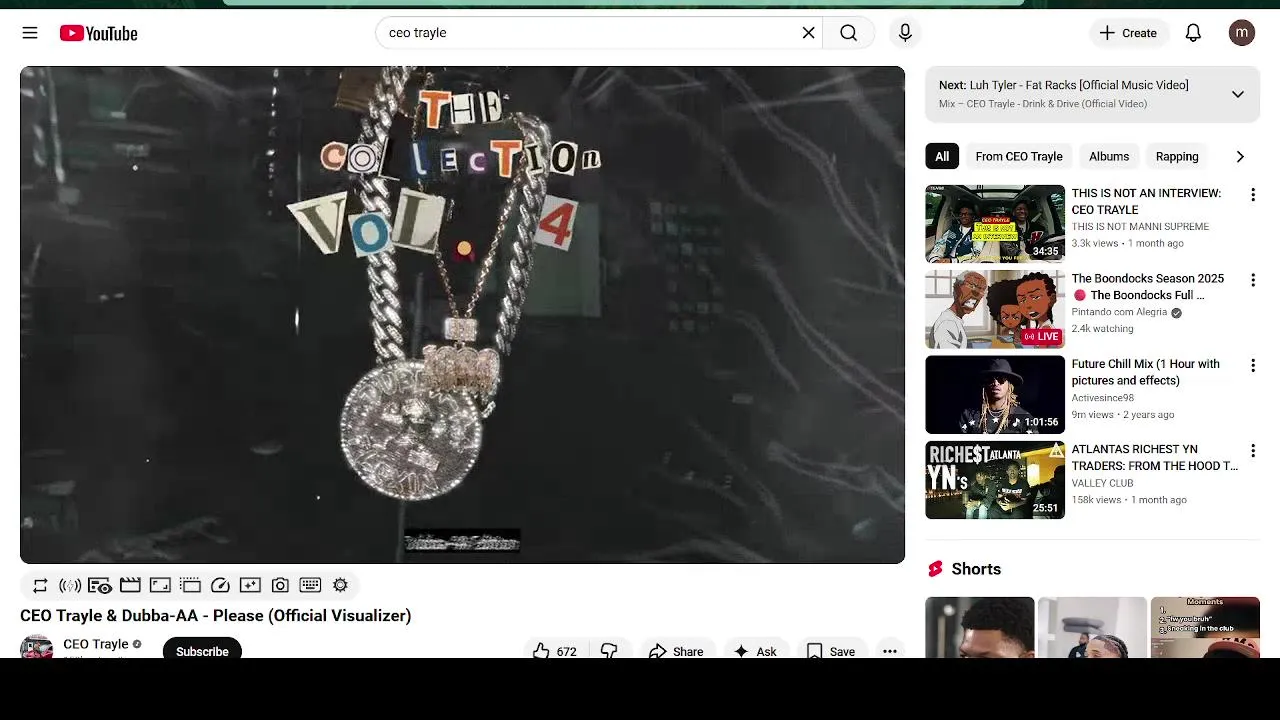Open the playback speed gauge icon
Screen dimensions: 1280x720
coord(220,585)
